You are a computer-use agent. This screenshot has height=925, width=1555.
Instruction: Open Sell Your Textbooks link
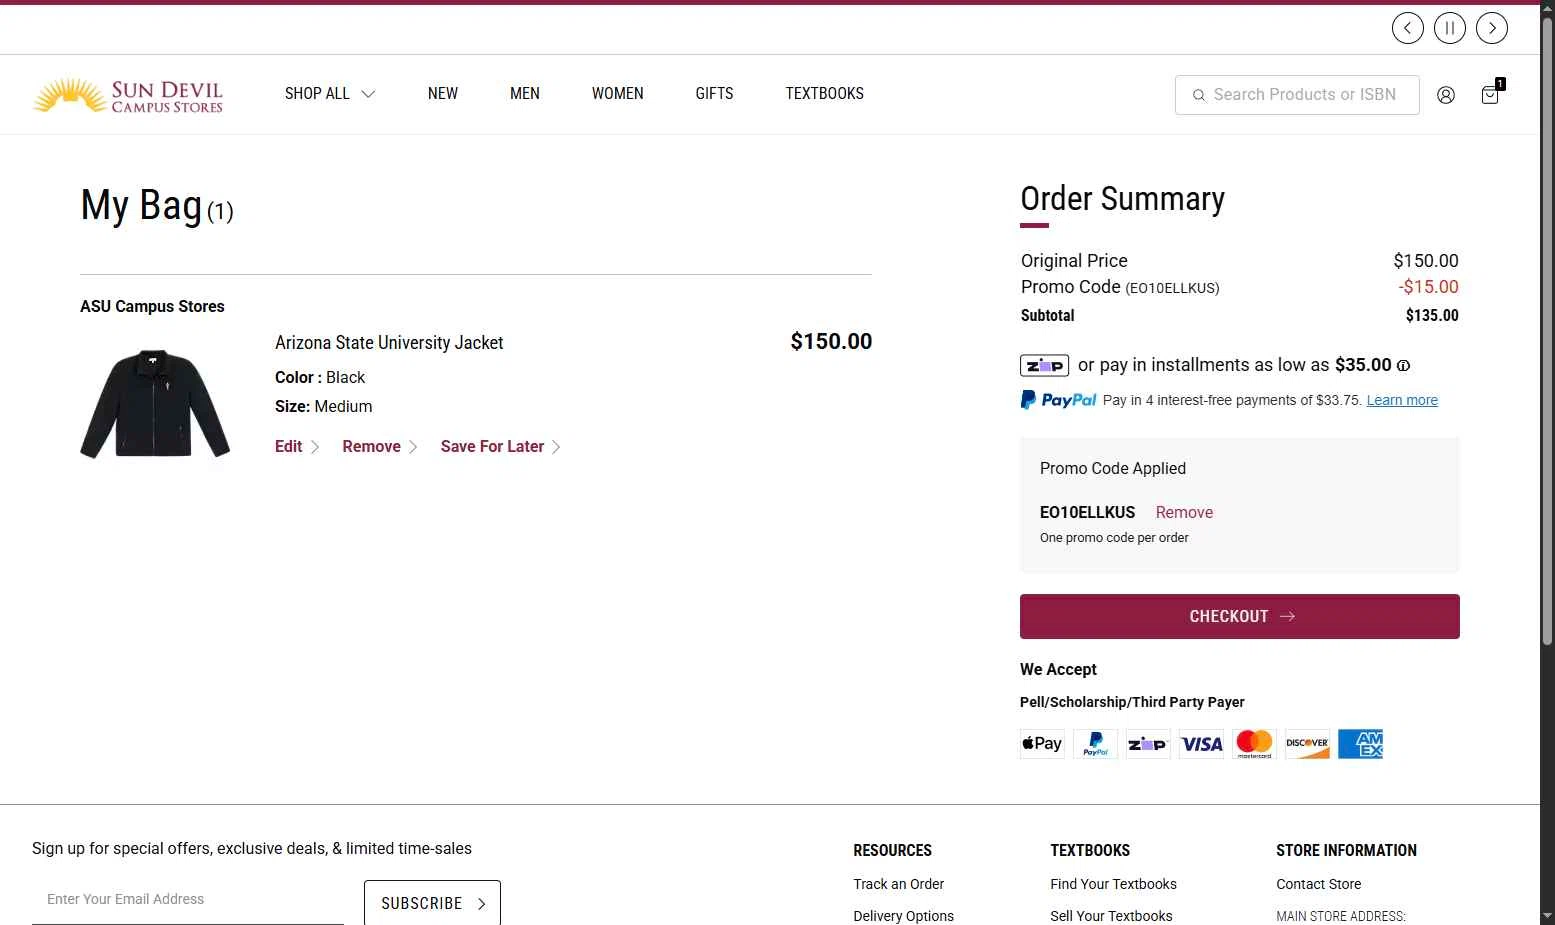(1111, 916)
